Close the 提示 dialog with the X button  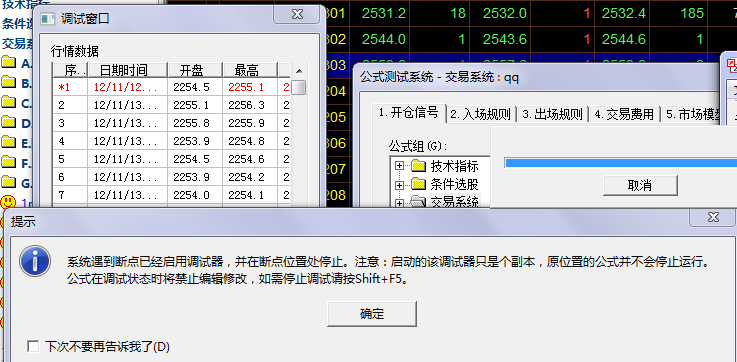713,217
